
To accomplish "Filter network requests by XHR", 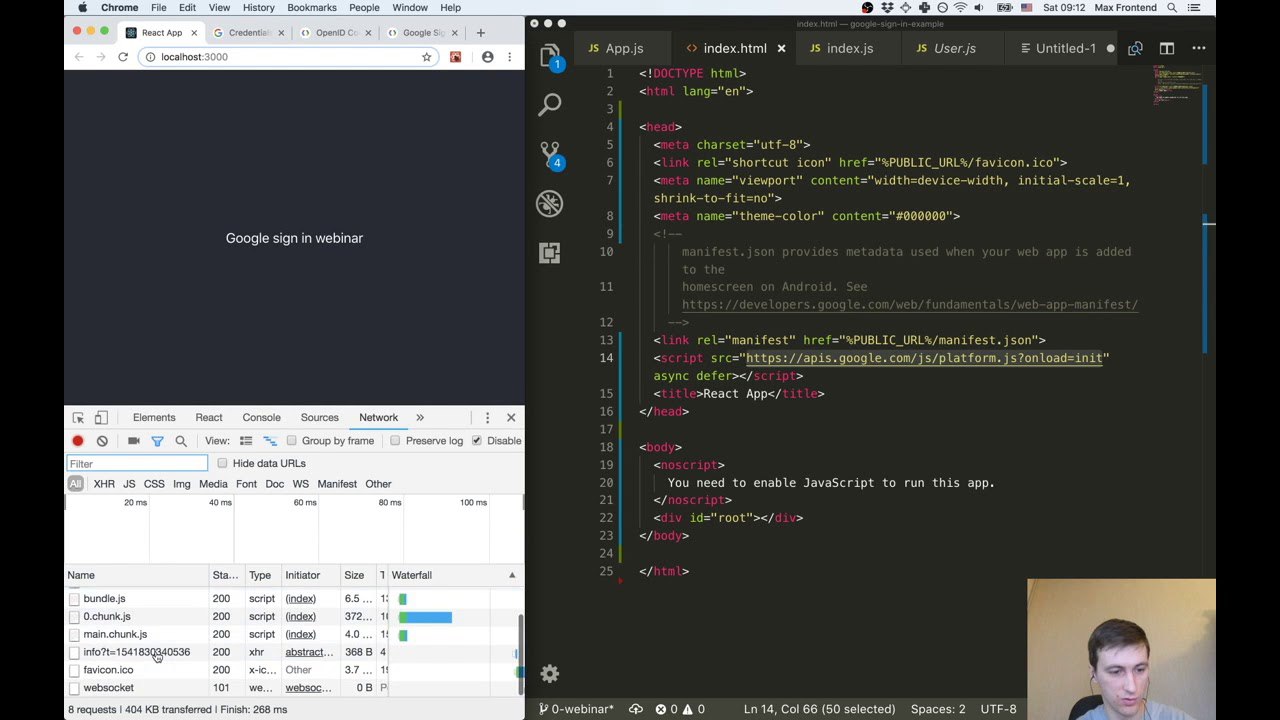I will coord(104,484).
